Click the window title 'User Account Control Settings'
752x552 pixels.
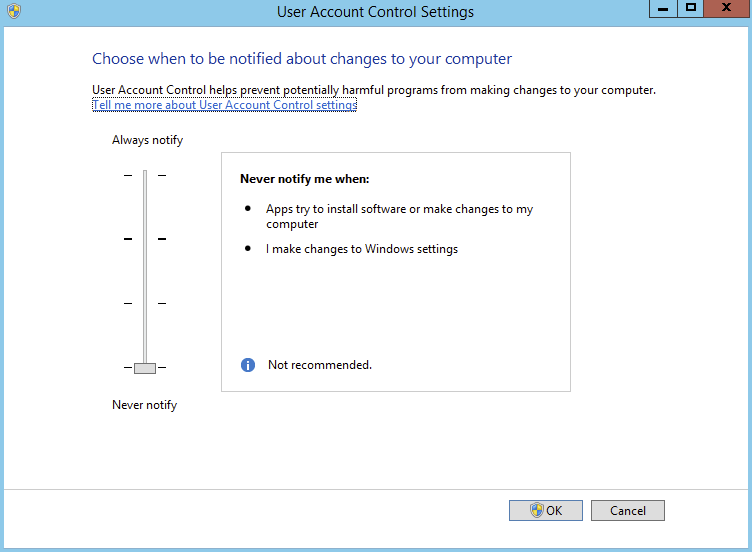pos(375,12)
